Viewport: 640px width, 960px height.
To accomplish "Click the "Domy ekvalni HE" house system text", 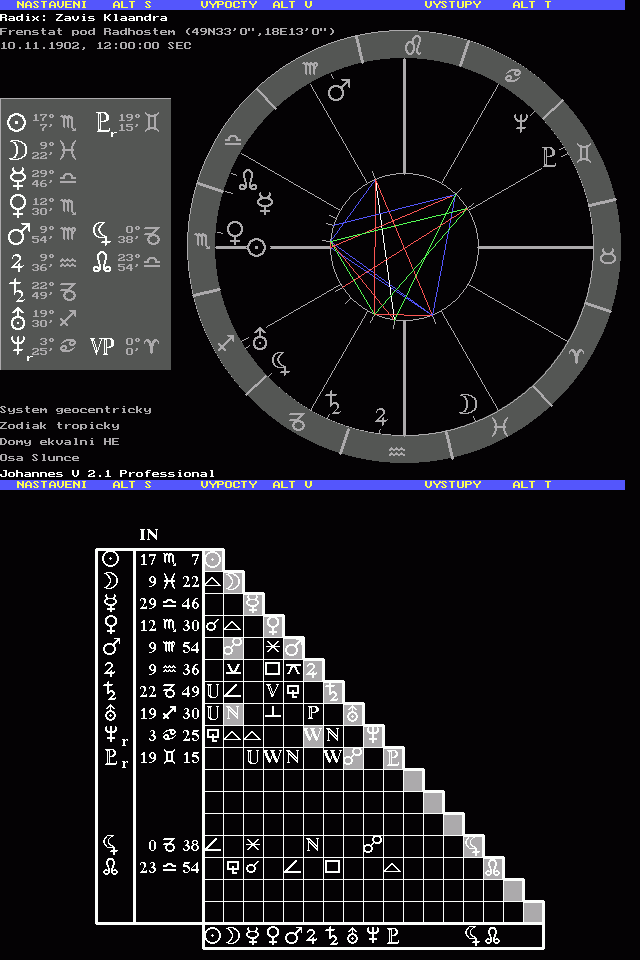I will [x=60, y=441].
